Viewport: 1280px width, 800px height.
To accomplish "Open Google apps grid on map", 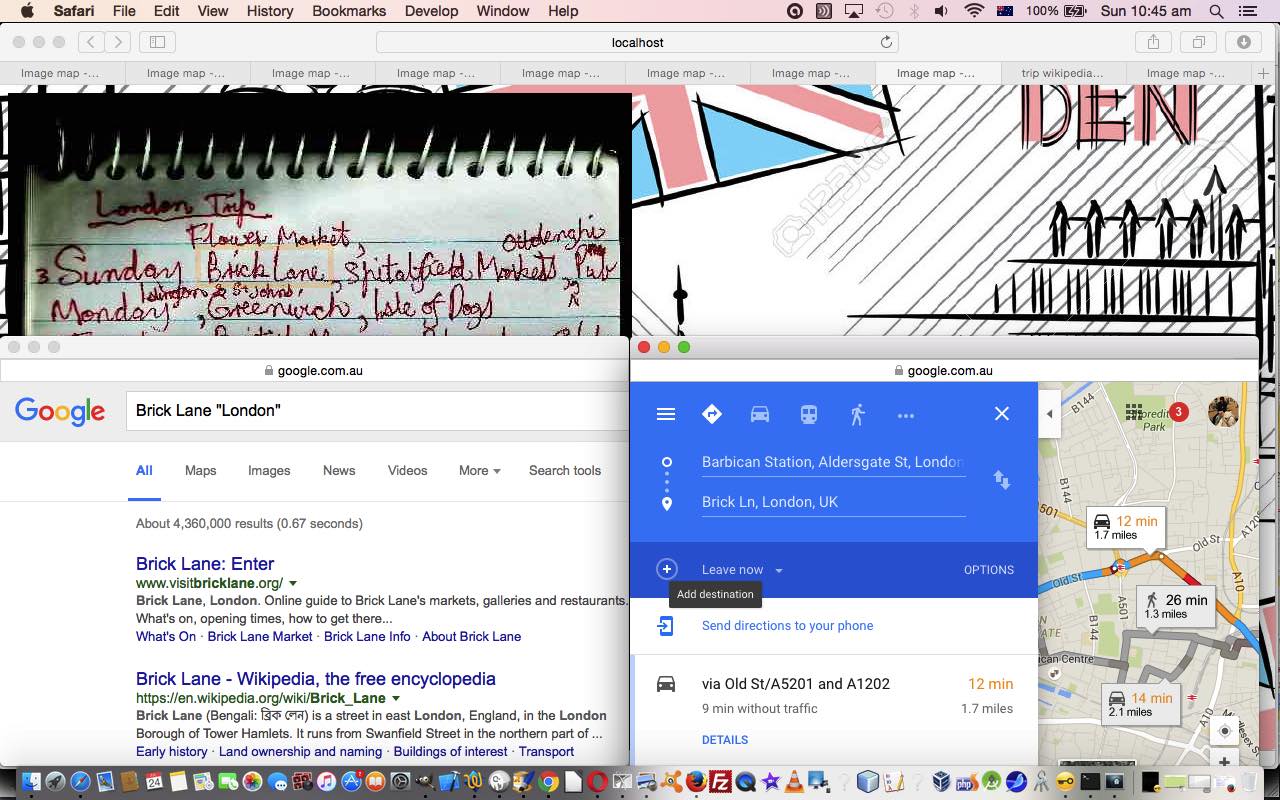I will click(x=1134, y=412).
